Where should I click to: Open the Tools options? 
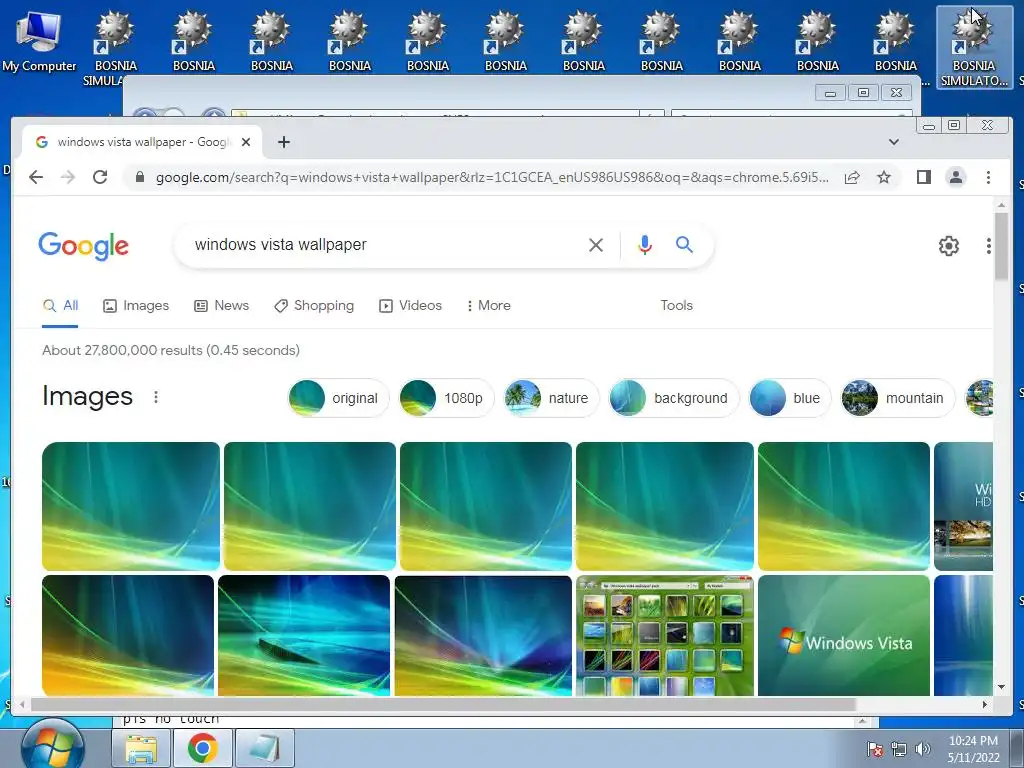[676, 305]
